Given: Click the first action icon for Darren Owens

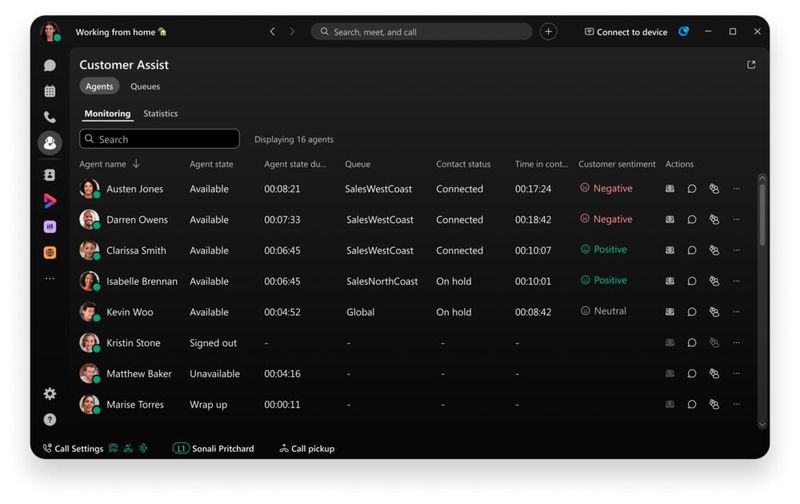Looking at the screenshot, I should coord(670,220).
